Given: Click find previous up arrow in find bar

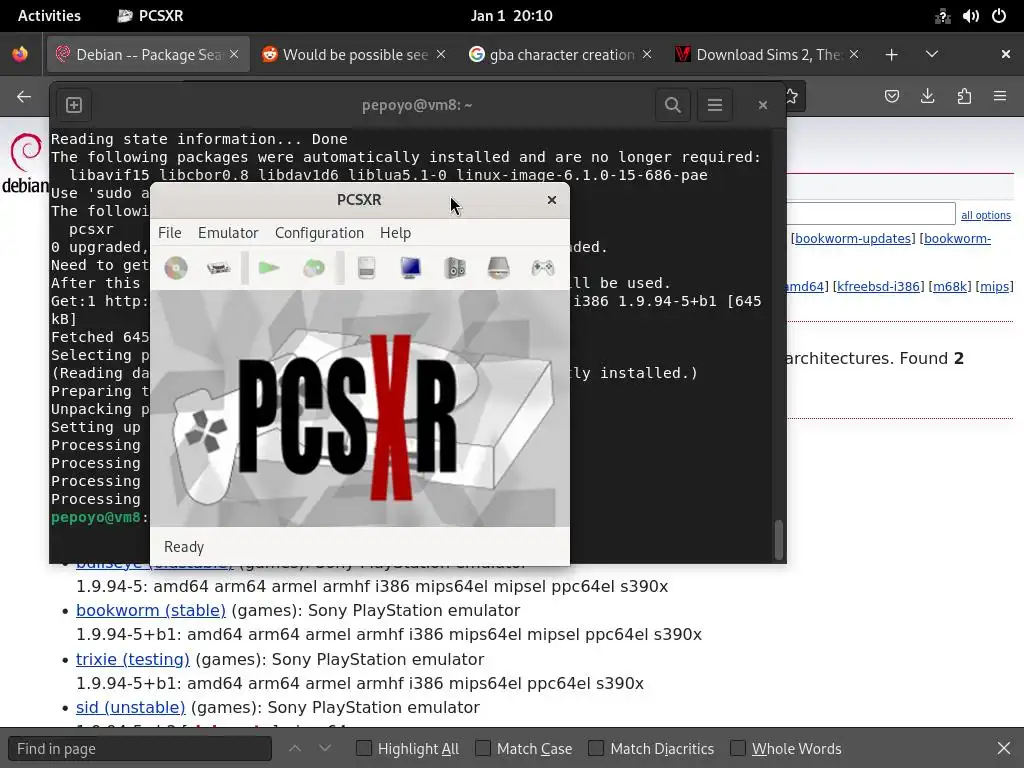Looking at the screenshot, I should point(295,748).
